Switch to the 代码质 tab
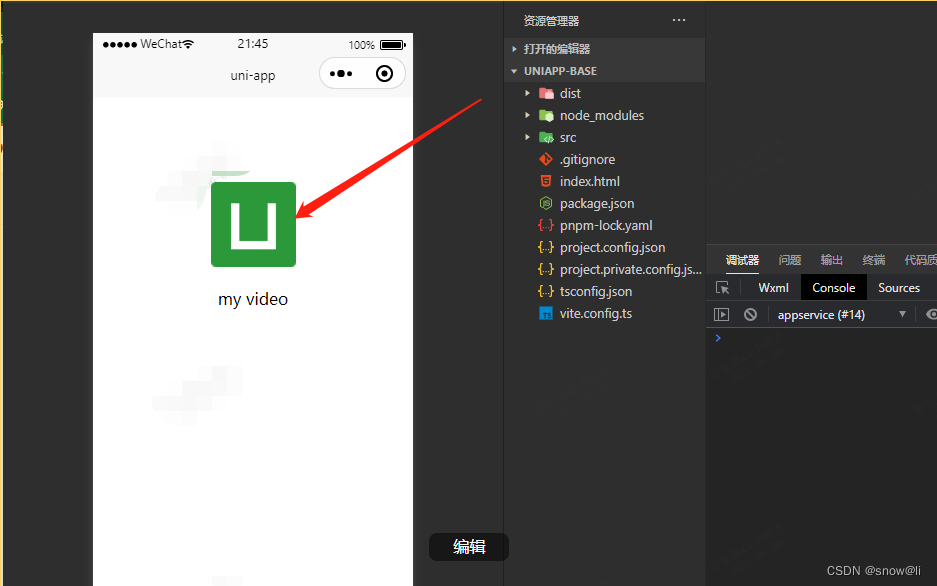 (920, 260)
